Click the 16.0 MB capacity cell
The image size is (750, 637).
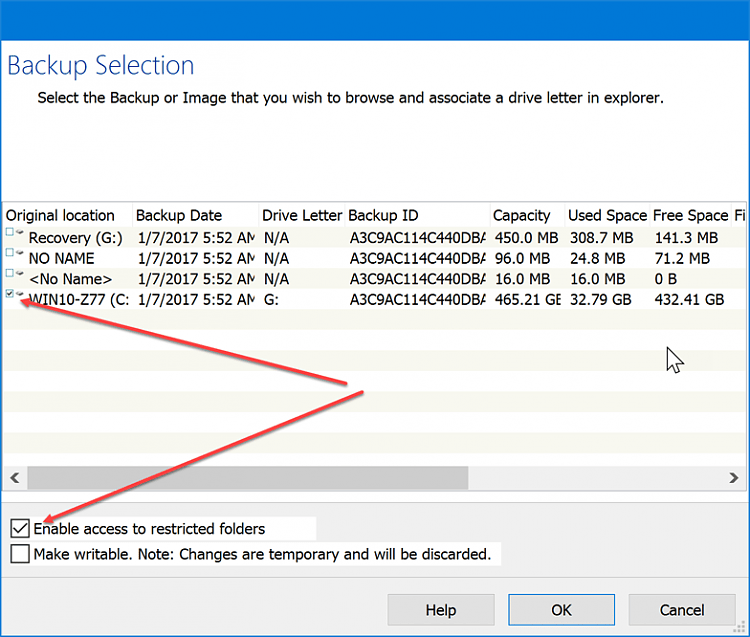click(522, 279)
